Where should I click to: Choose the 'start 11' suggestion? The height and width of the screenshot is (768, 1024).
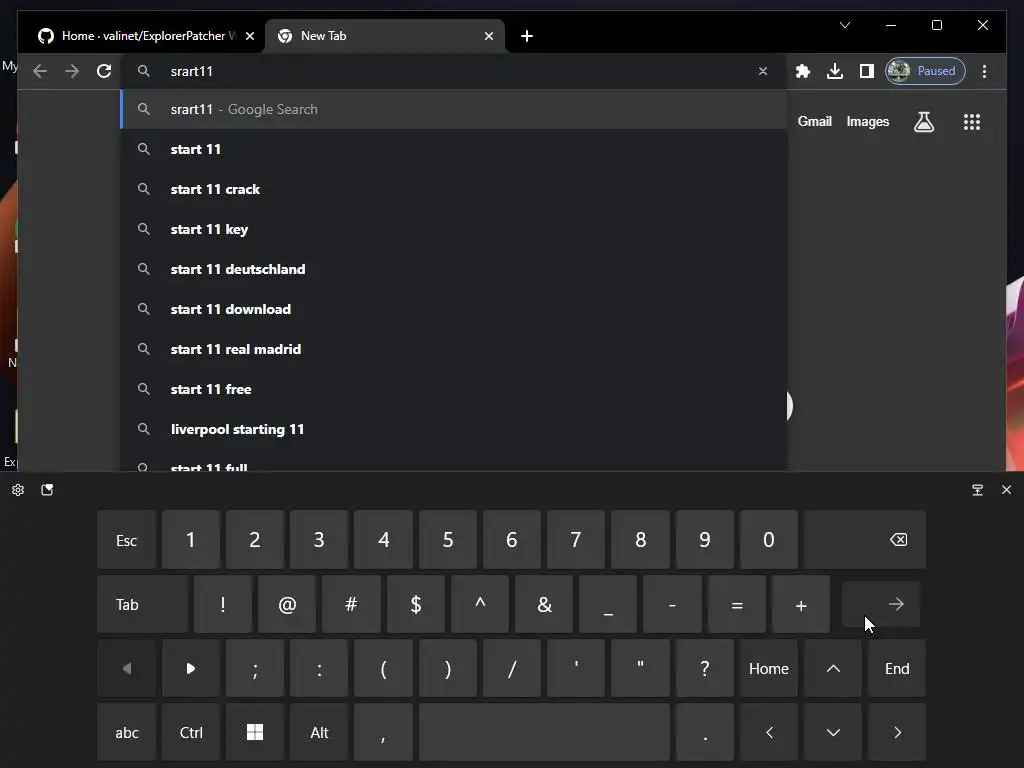pos(454,149)
